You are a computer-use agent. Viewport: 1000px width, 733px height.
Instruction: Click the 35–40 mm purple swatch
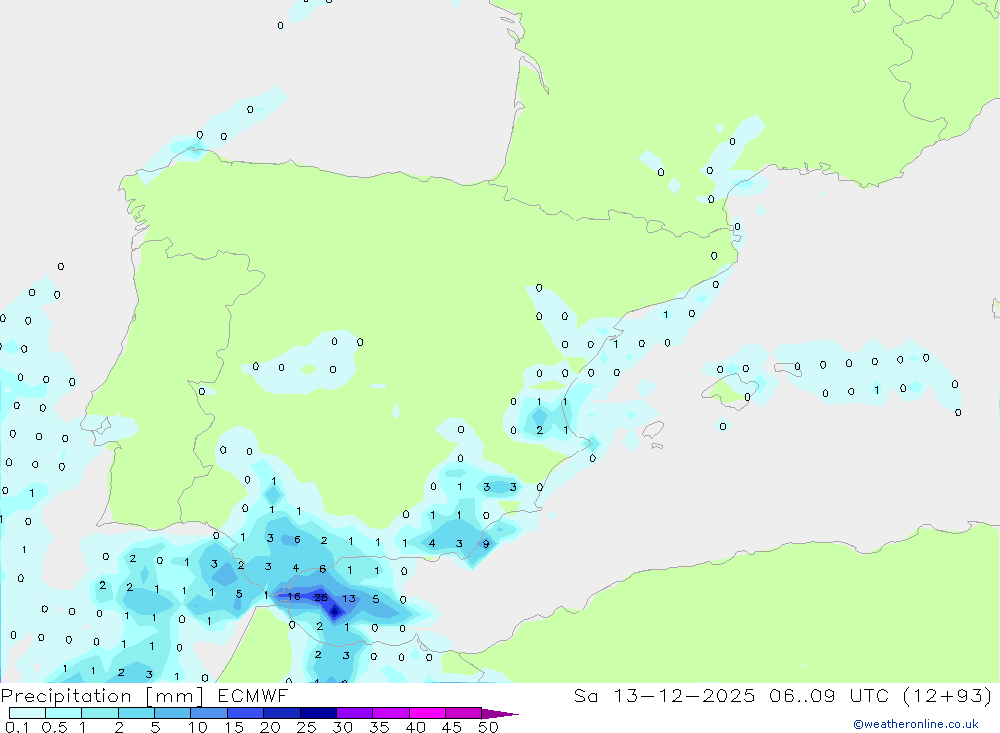(x=391, y=713)
